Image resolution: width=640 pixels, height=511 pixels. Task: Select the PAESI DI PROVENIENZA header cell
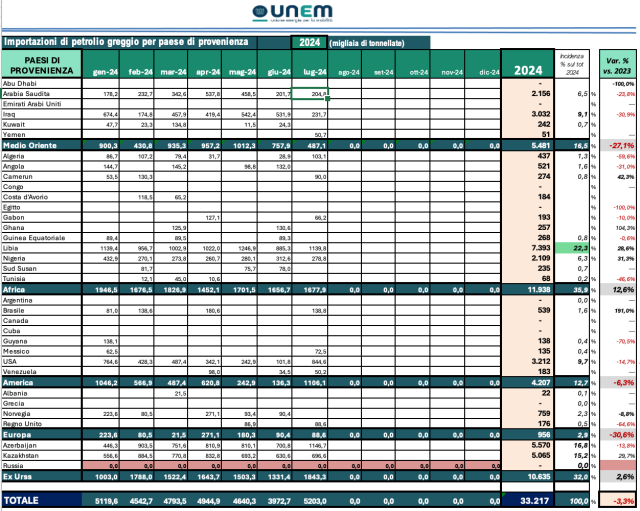42,66
